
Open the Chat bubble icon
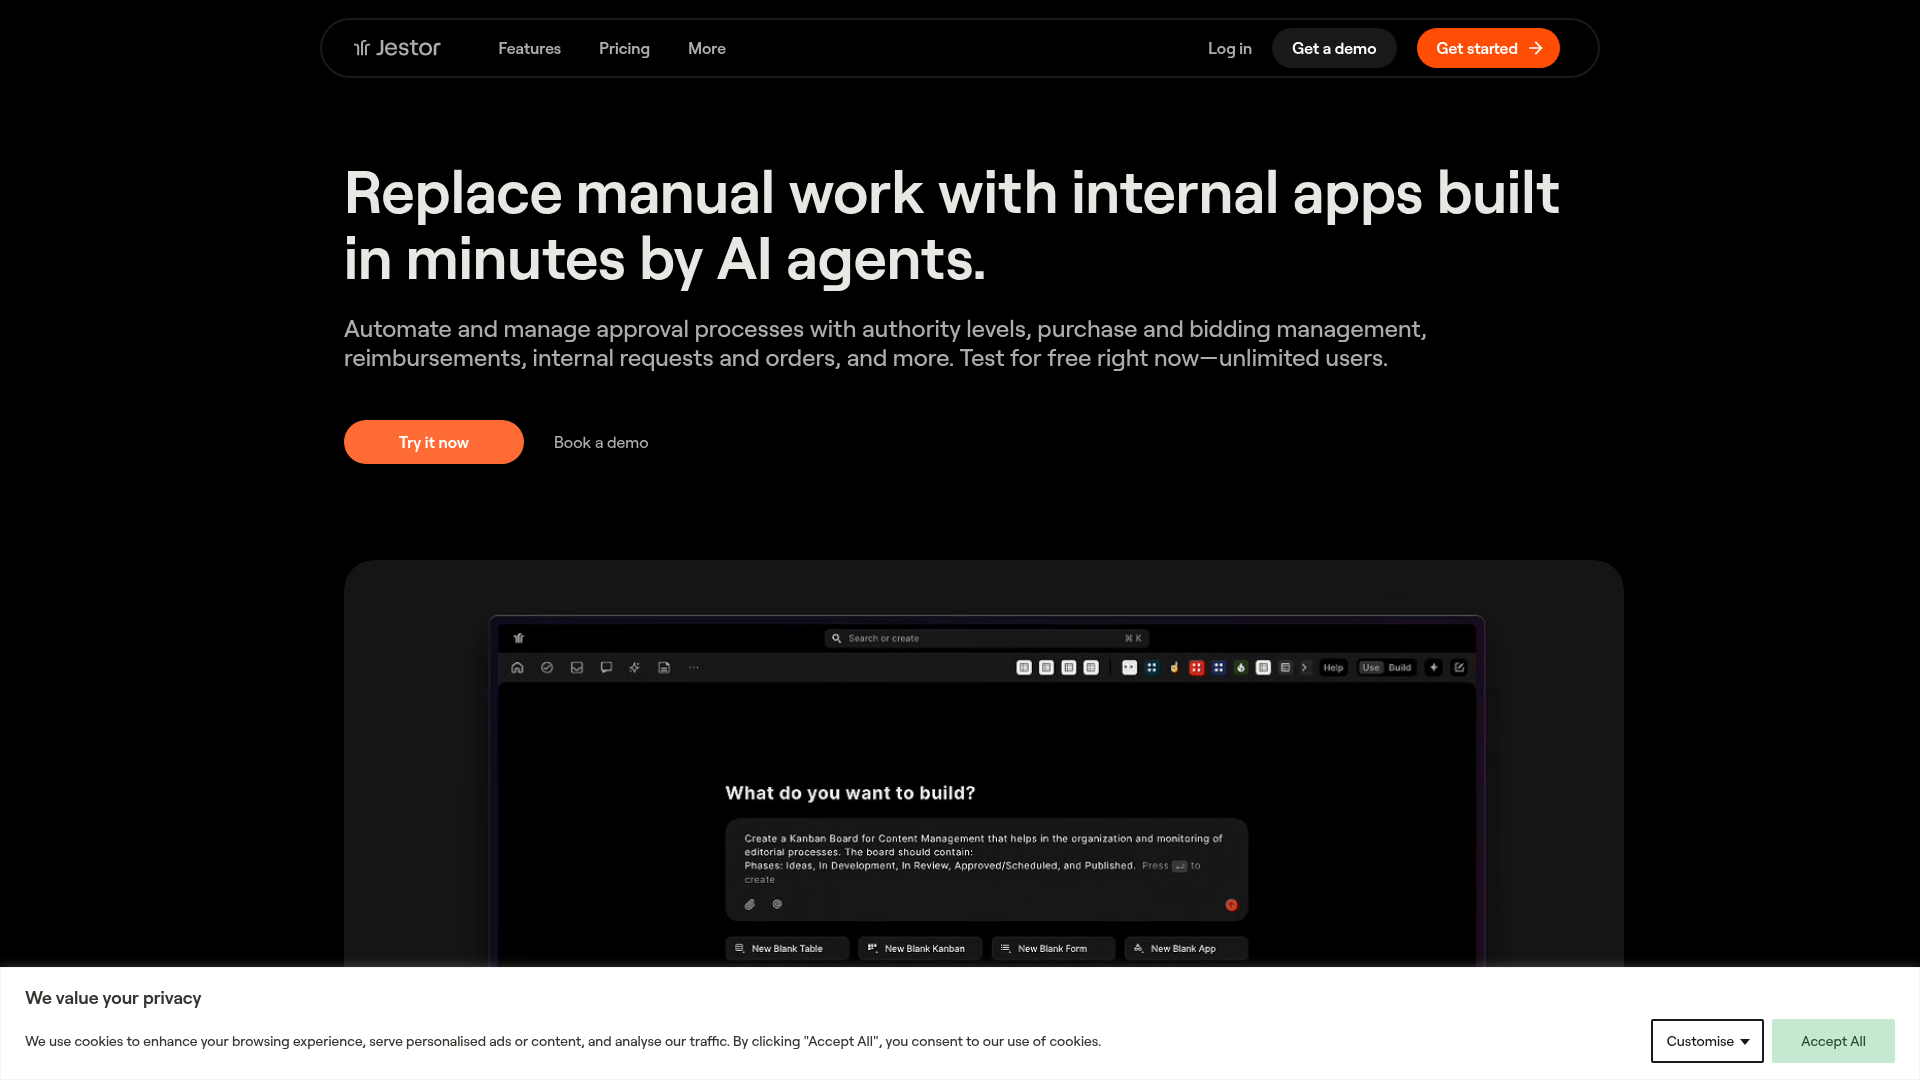(606, 667)
